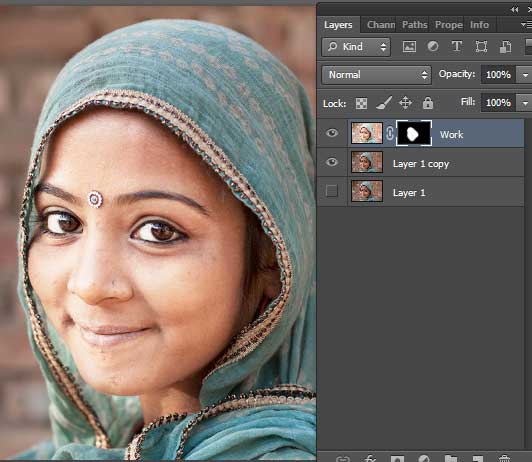Expand the Opacity slider arrow

(x=525, y=75)
